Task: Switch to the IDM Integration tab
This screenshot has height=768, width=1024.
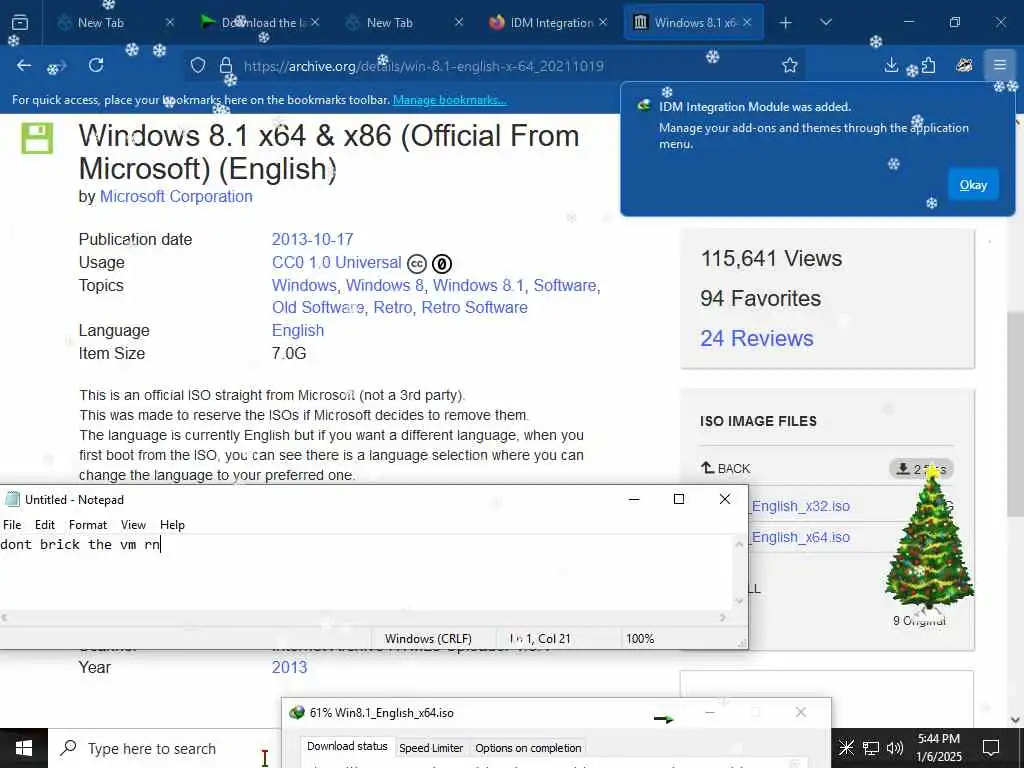Action: coord(549,23)
